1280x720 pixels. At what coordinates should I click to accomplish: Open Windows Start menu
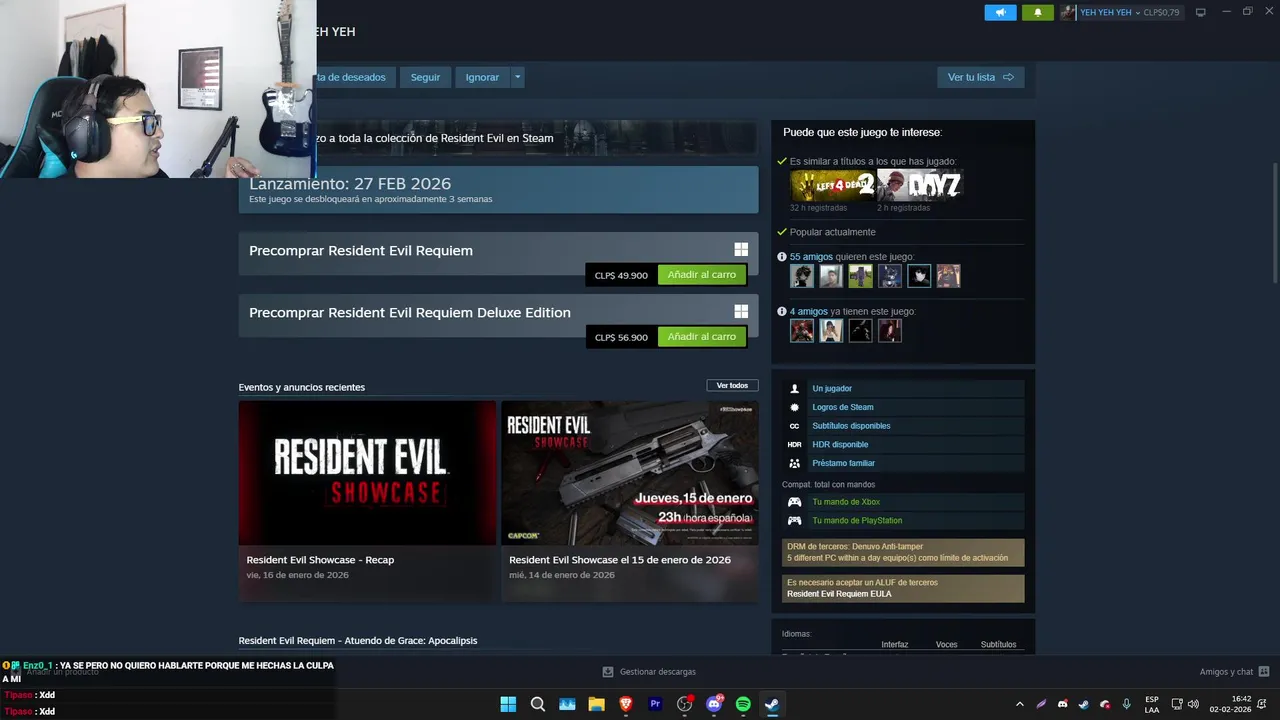click(508, 704)
